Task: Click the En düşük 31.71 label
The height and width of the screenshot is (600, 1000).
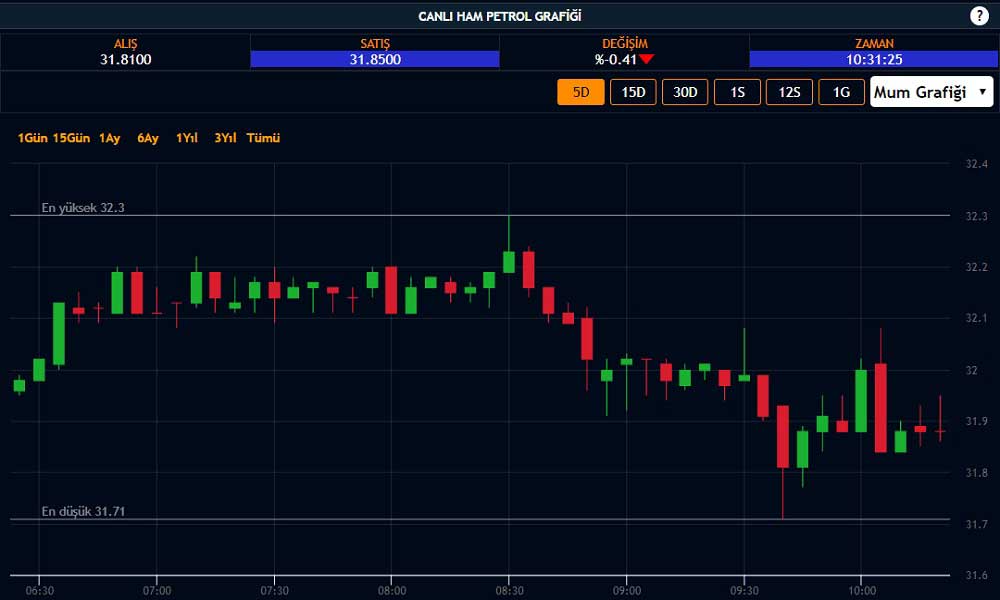Action: click(83, 511)
